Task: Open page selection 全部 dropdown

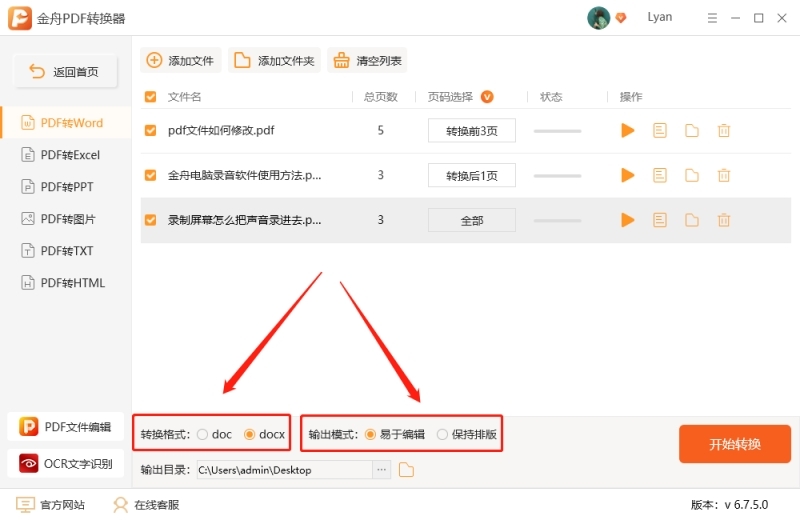Action: pyautogui.click(x=471, y=220)
